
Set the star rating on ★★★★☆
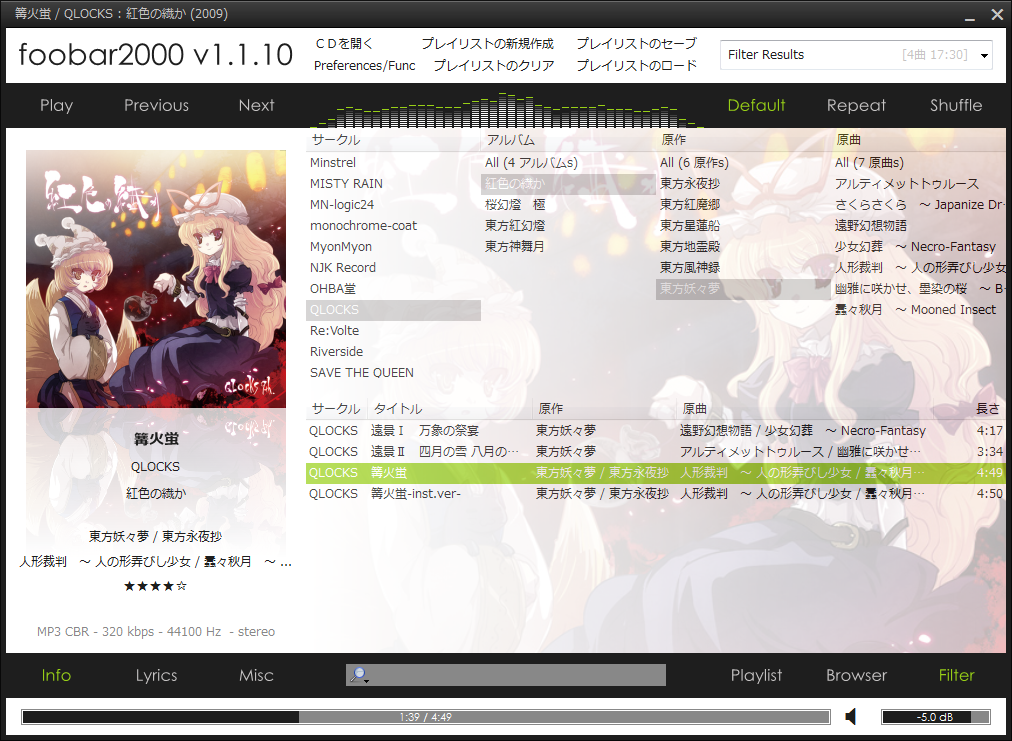click(x=156, y=586)
